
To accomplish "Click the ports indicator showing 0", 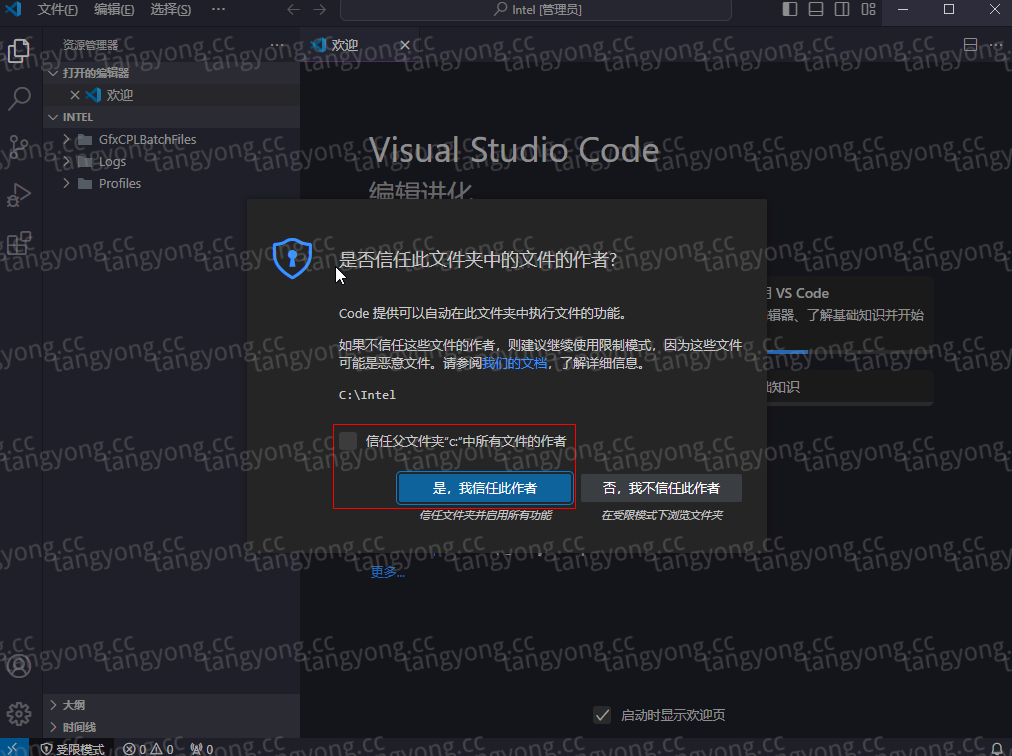I will [x=201, y=748].
